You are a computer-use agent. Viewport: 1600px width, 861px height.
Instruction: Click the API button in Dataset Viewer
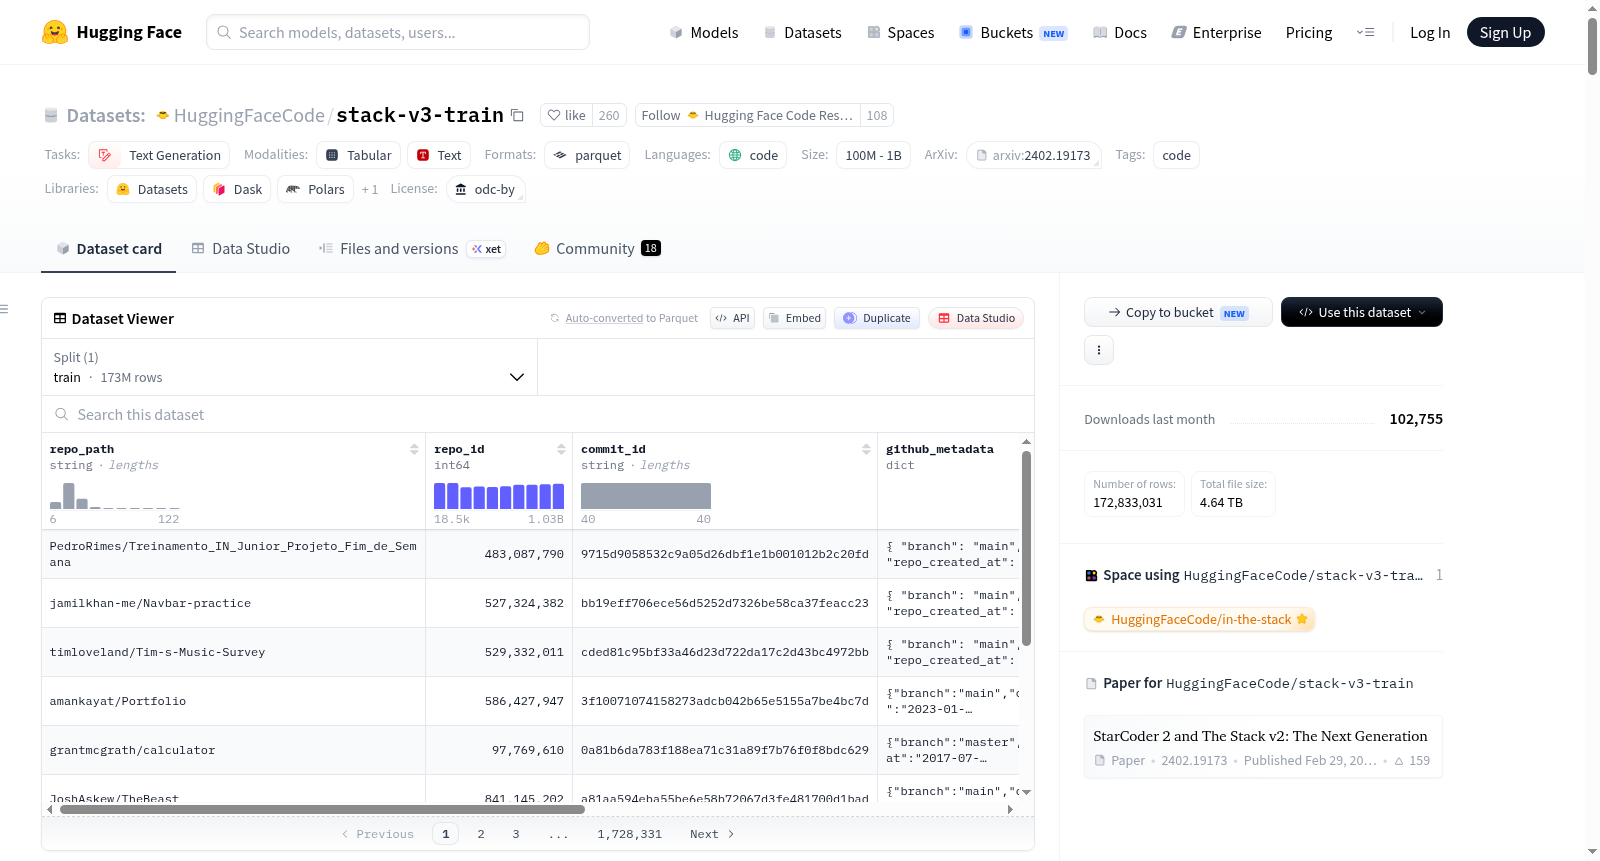click(732, 318)
